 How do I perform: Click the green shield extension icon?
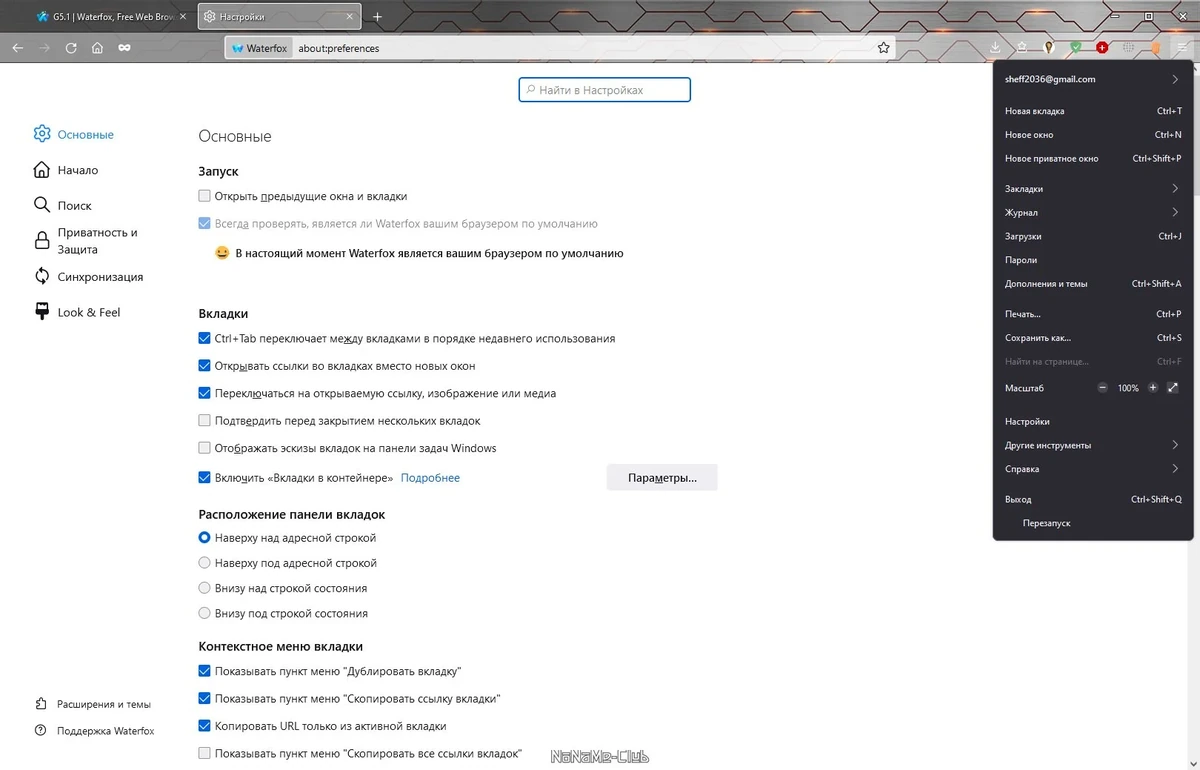[x=1076, y=47]
